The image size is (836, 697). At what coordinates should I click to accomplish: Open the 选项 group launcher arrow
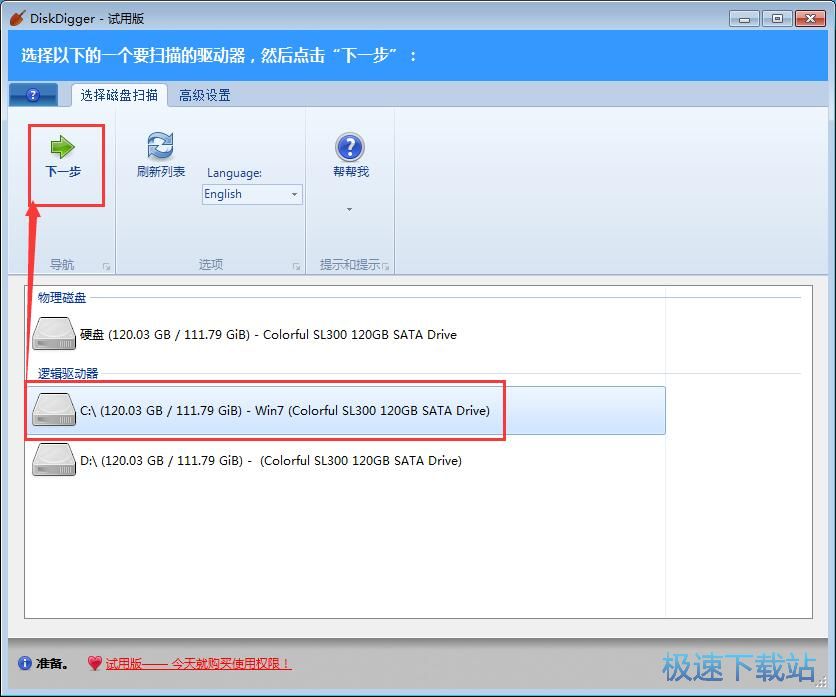coord(296,266)
